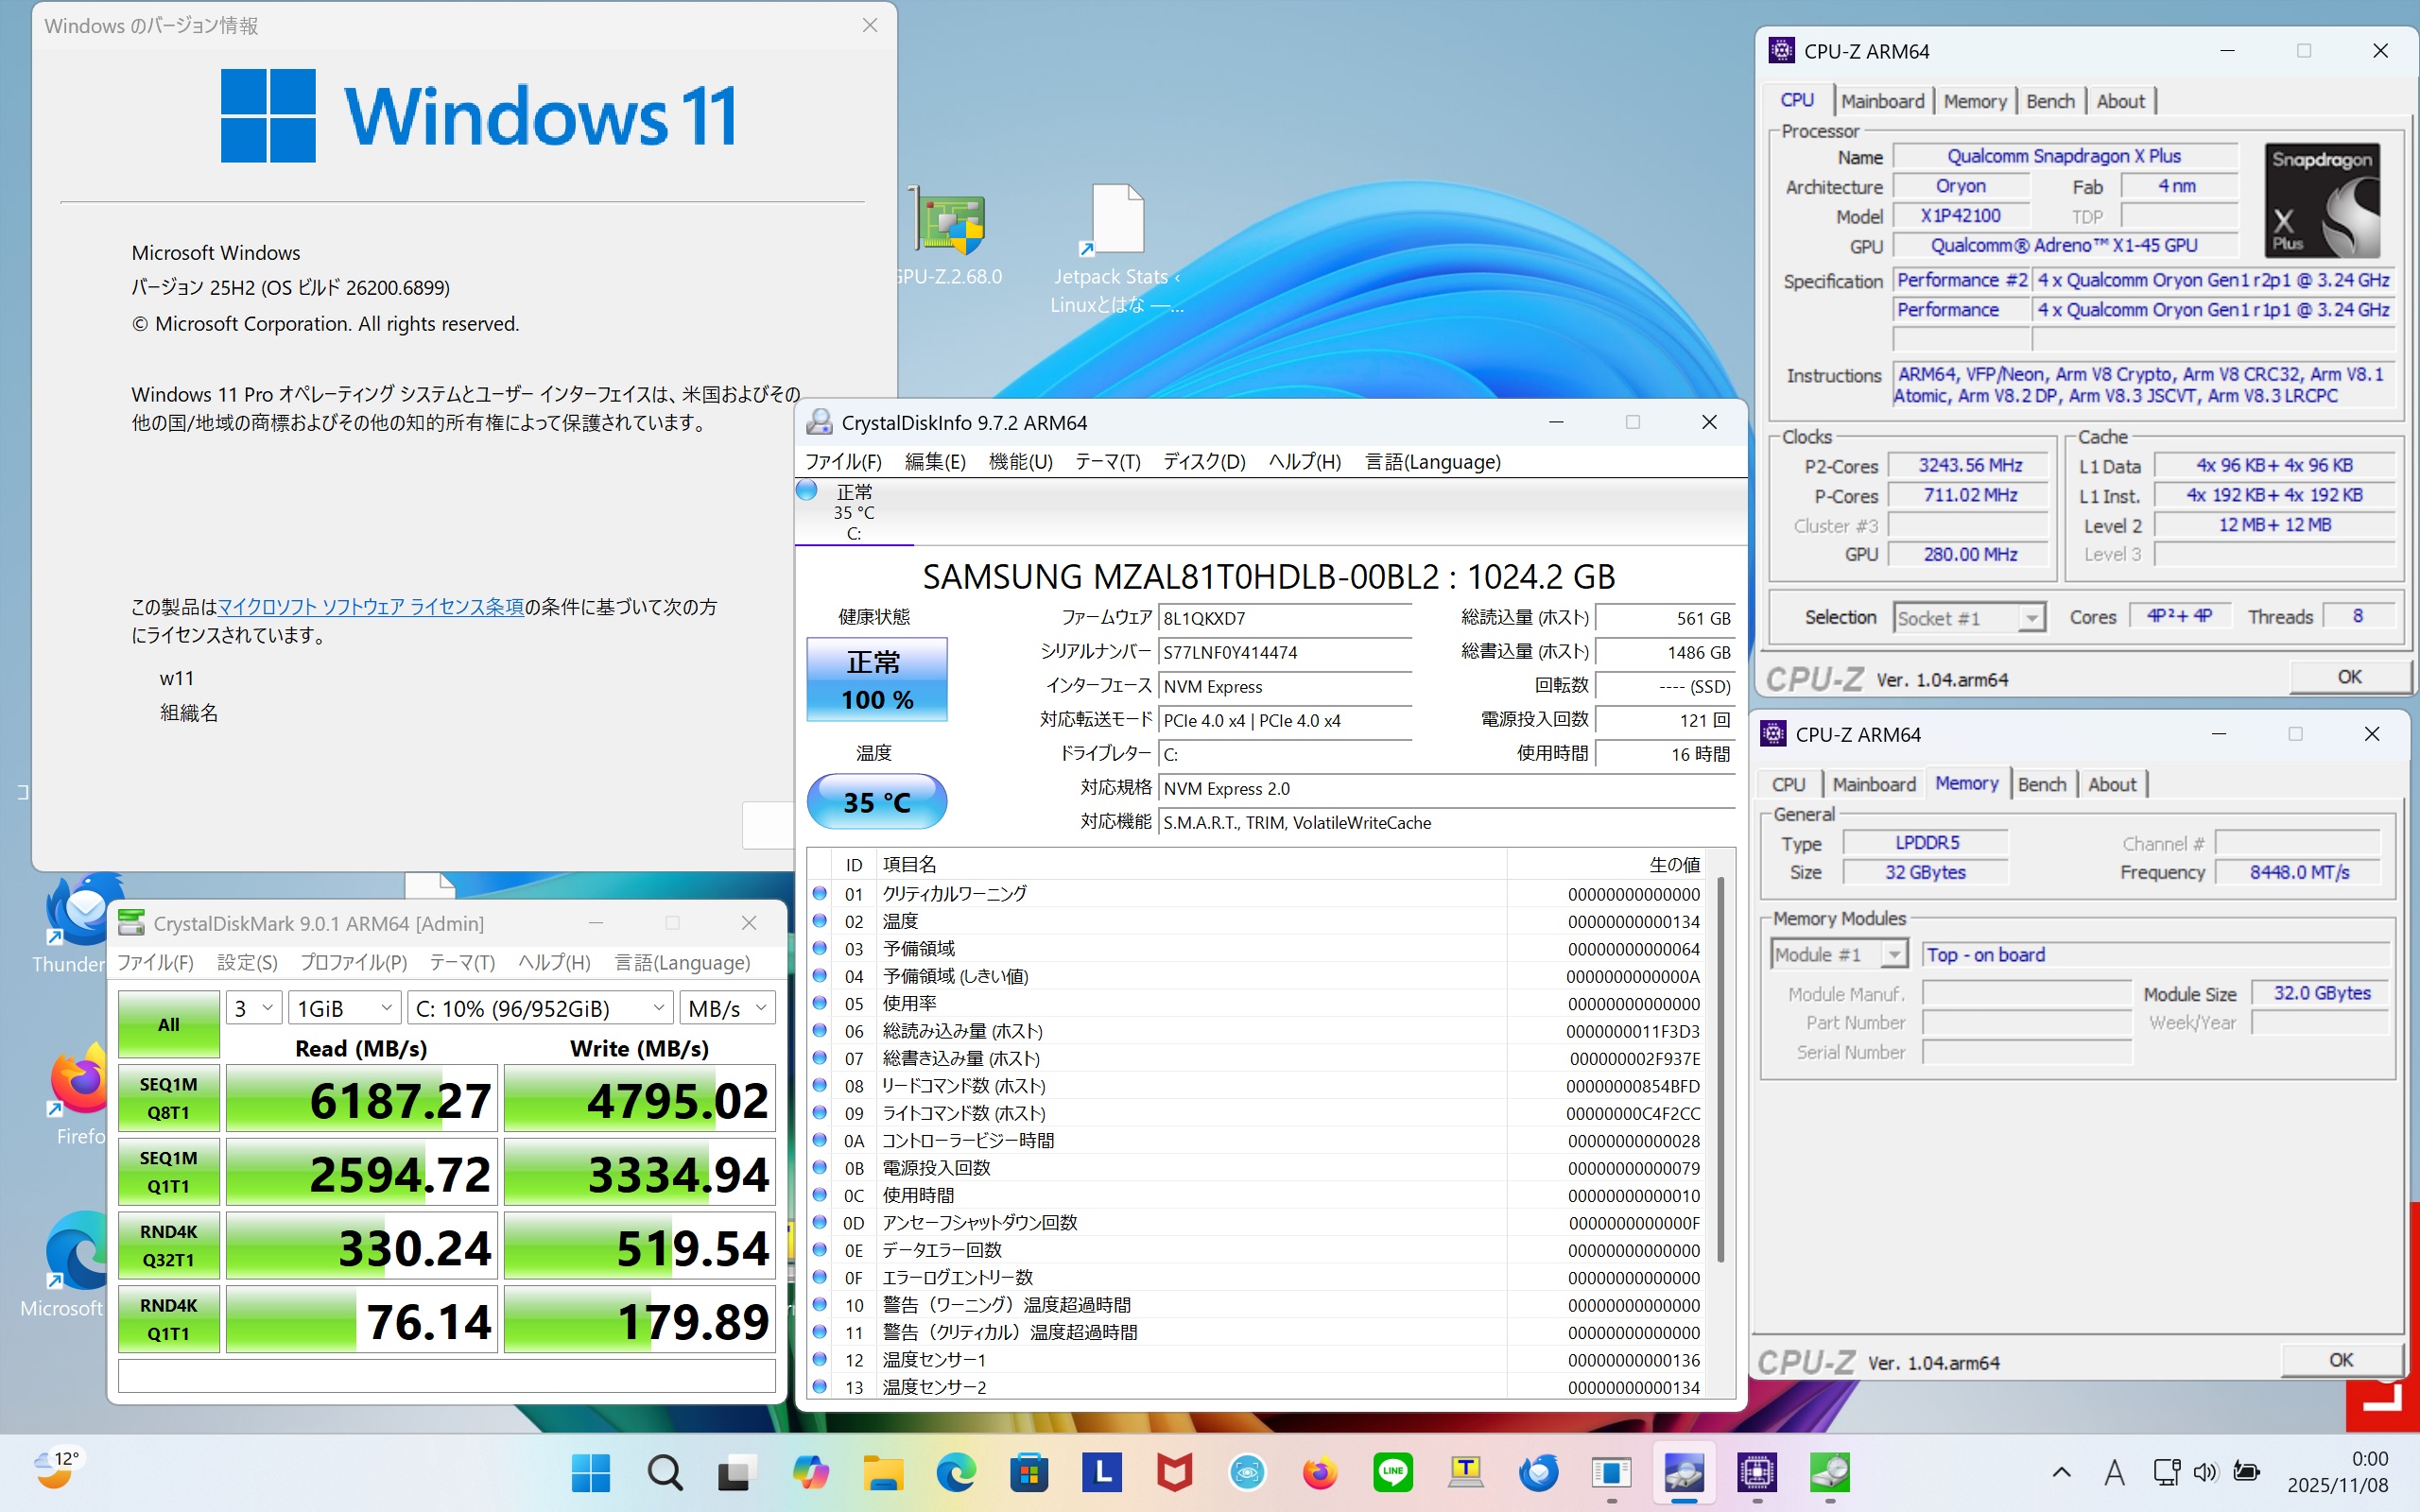Close the Windows のバージョン情報 dialog
This screenshot has height=1512, width=2420.
pos(870,25)
